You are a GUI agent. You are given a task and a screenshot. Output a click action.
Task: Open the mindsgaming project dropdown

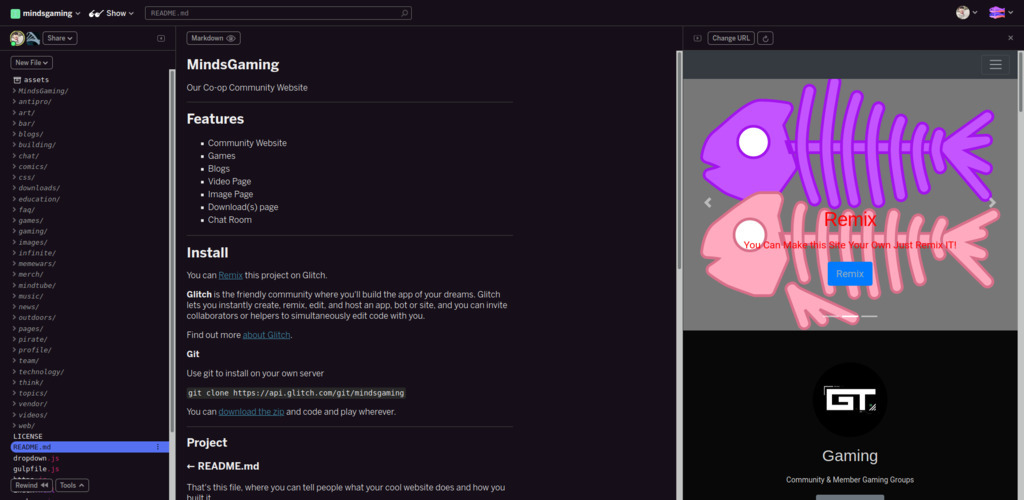[x=45, y=13]
